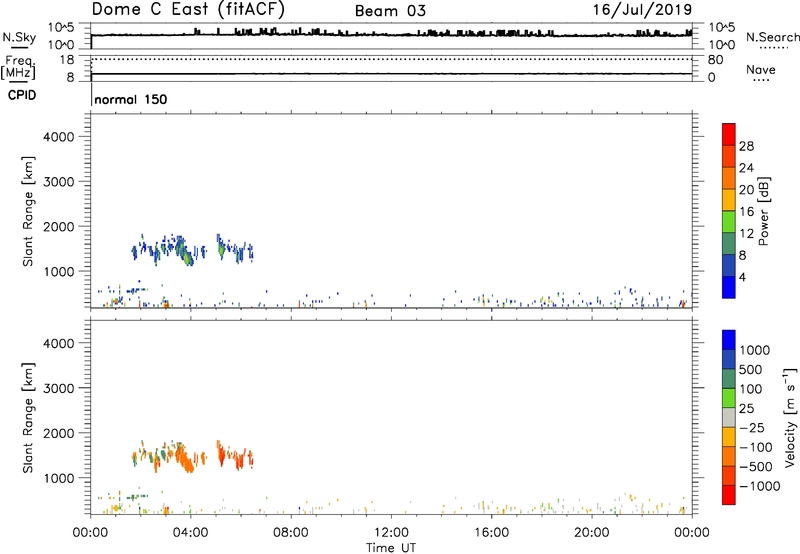Select the "-1000" tick on the velocity colorbar
Image resolution: width=800 pixels, height=554 pixels.
point(759,486)
